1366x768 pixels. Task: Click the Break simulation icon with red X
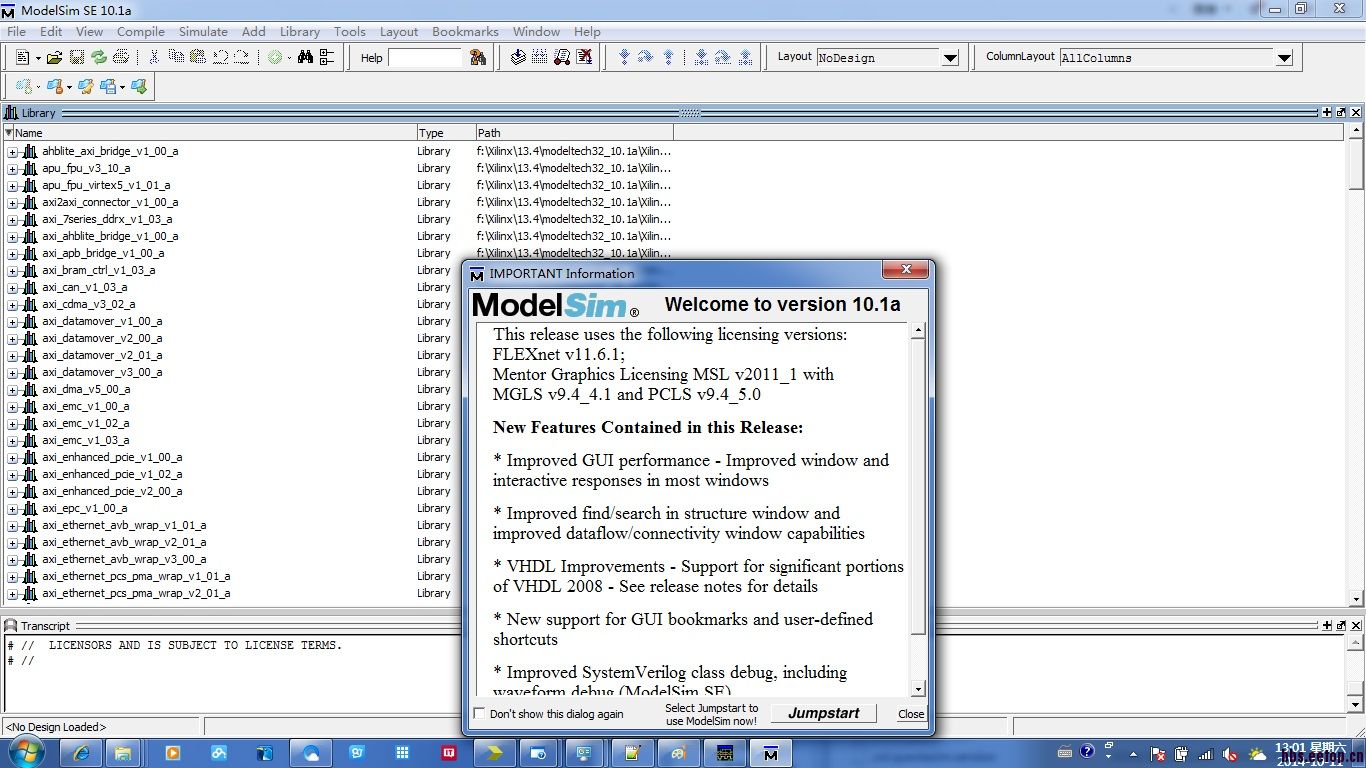point(584,58)
